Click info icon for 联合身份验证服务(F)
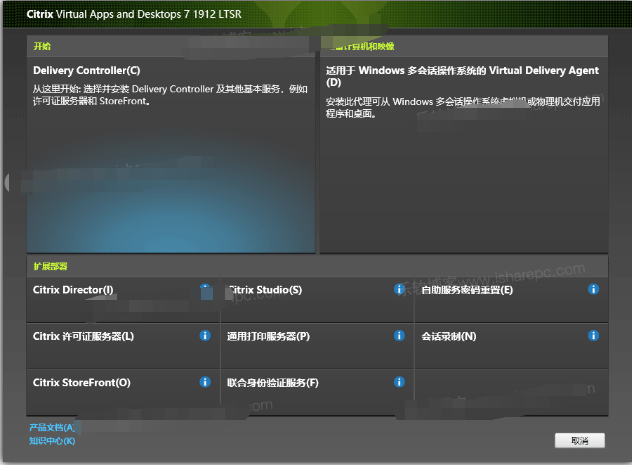 (399, 382)
